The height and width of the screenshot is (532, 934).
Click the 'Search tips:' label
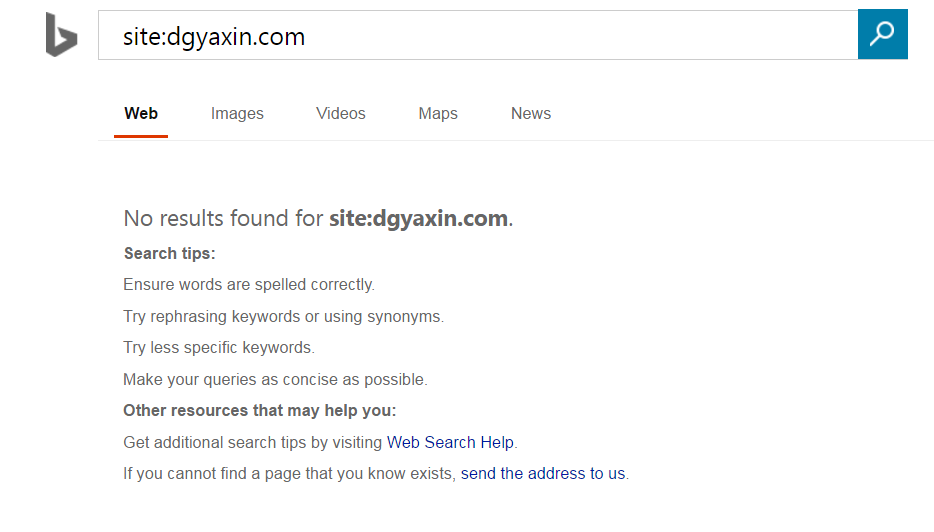click(x=169, y=253)
